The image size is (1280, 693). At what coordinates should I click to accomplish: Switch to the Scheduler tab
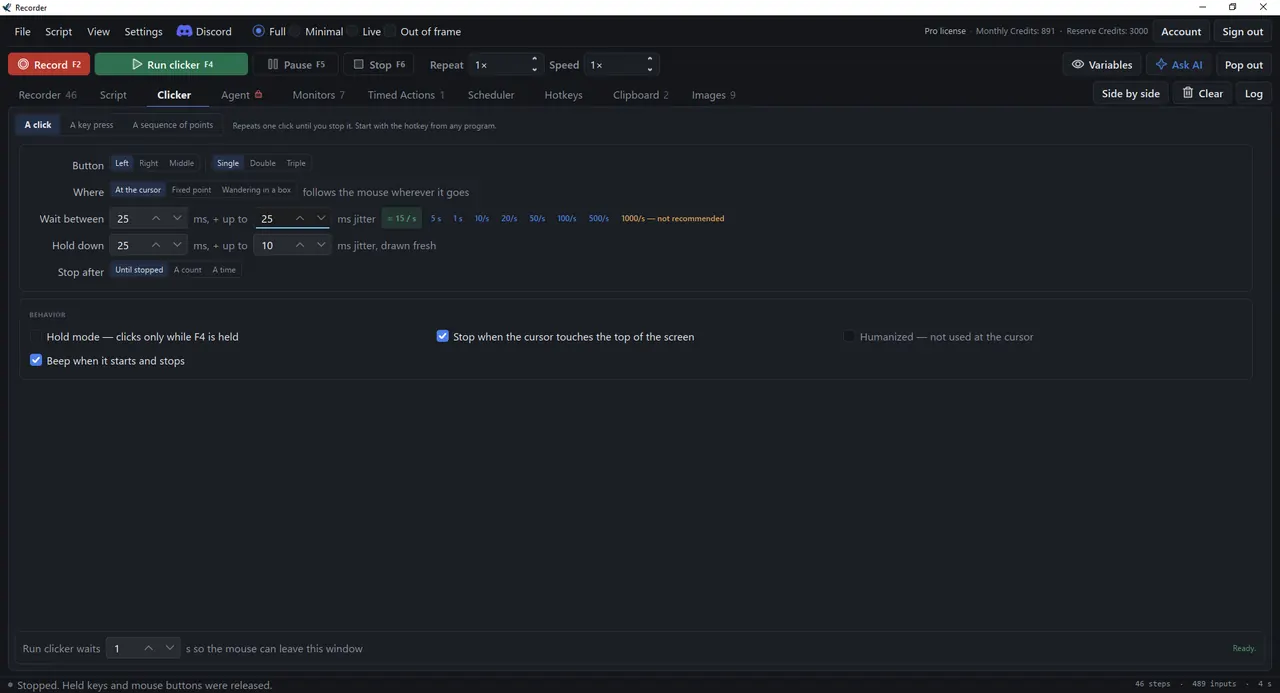pos(491,95)
